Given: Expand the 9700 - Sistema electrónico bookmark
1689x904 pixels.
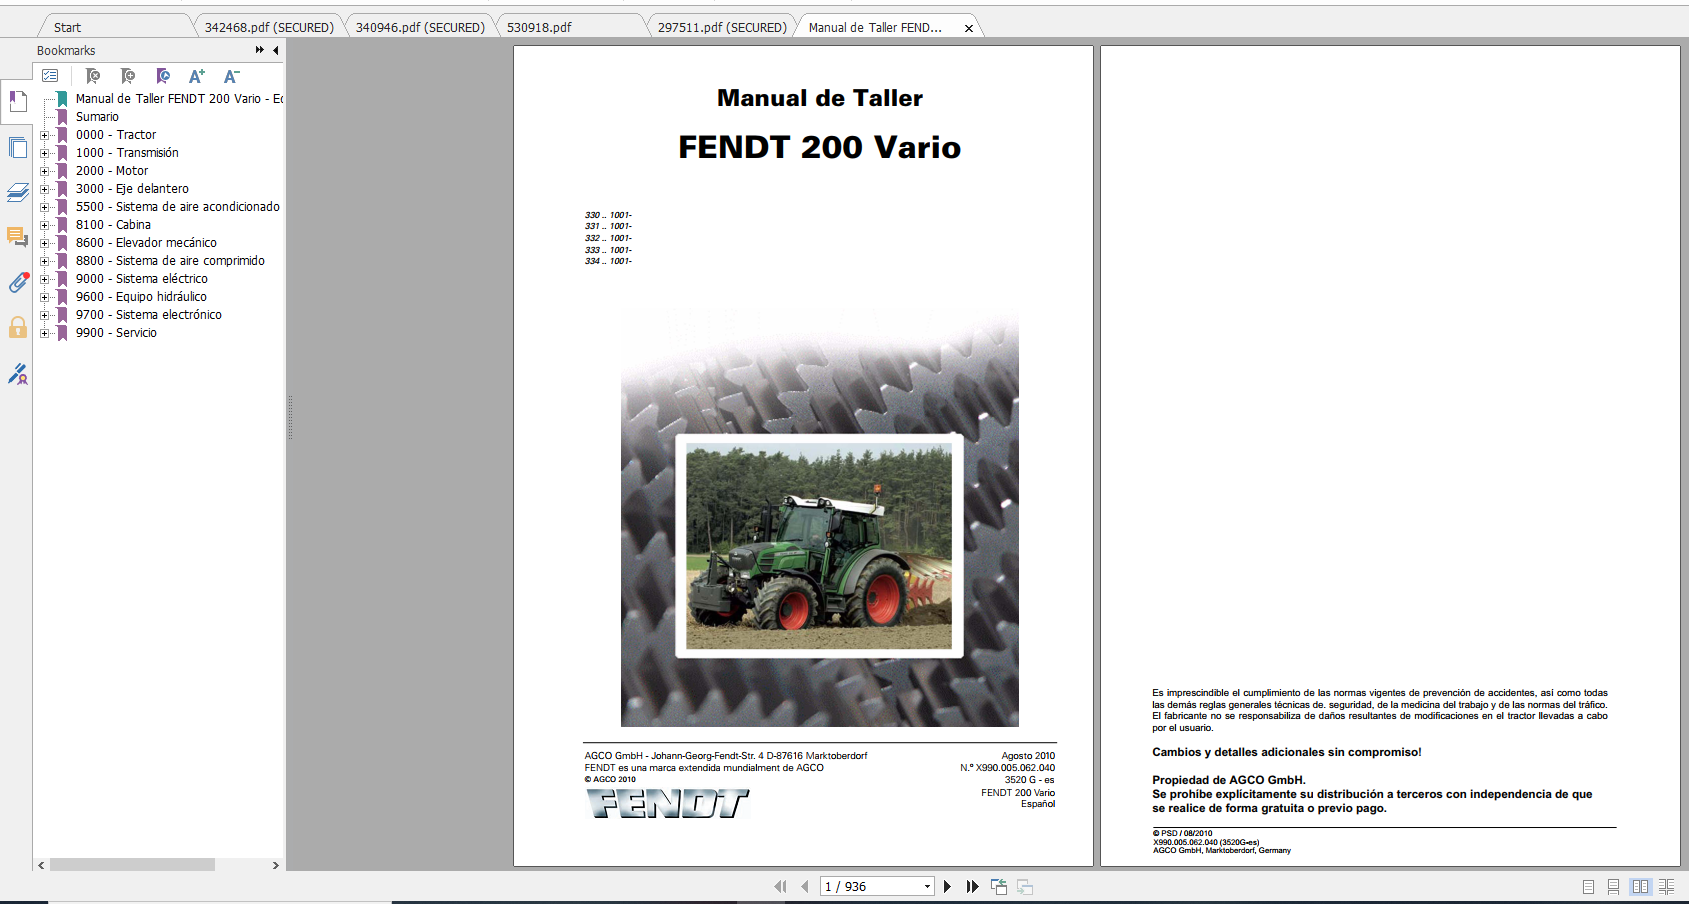Looking at the screenshot, I should click(44, 315).
